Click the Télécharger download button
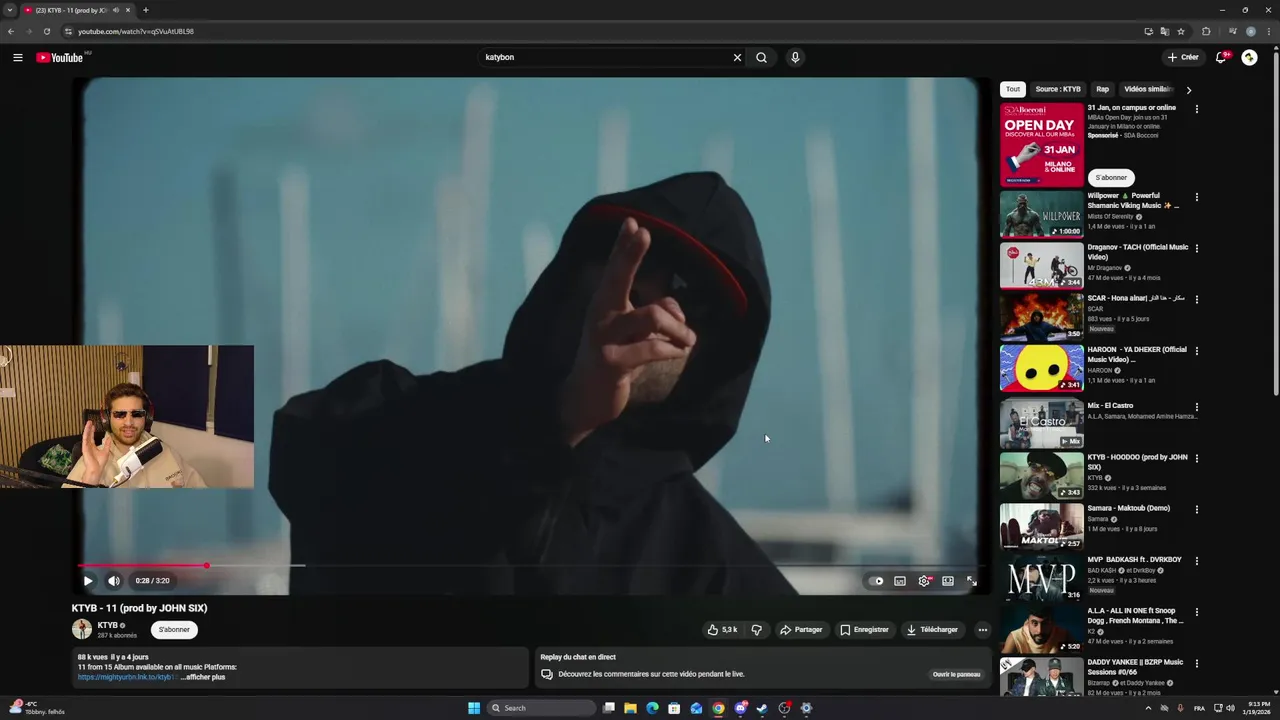Image resolution: width=1280 pixels, height=720 pixels. pos(932,630)
